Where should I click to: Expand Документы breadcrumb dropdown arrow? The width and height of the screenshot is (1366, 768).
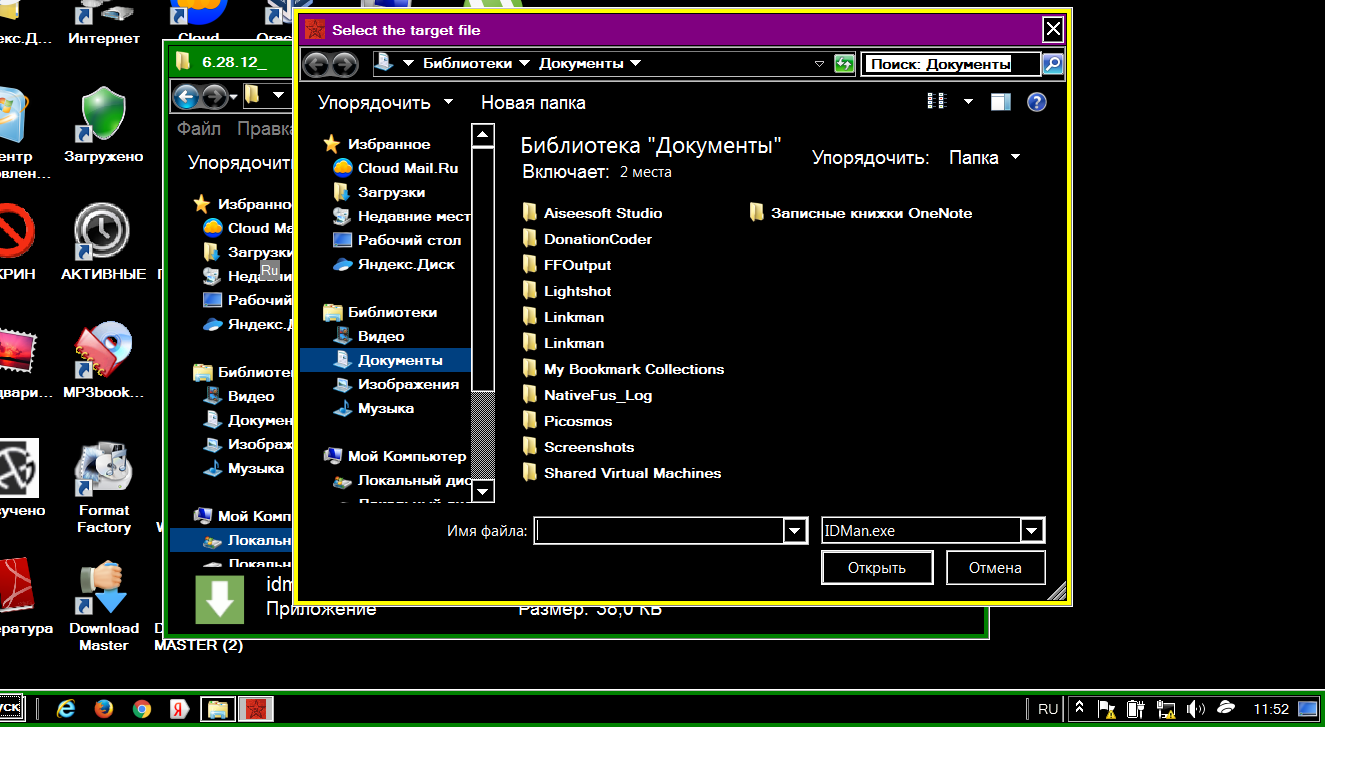[635, 64]
